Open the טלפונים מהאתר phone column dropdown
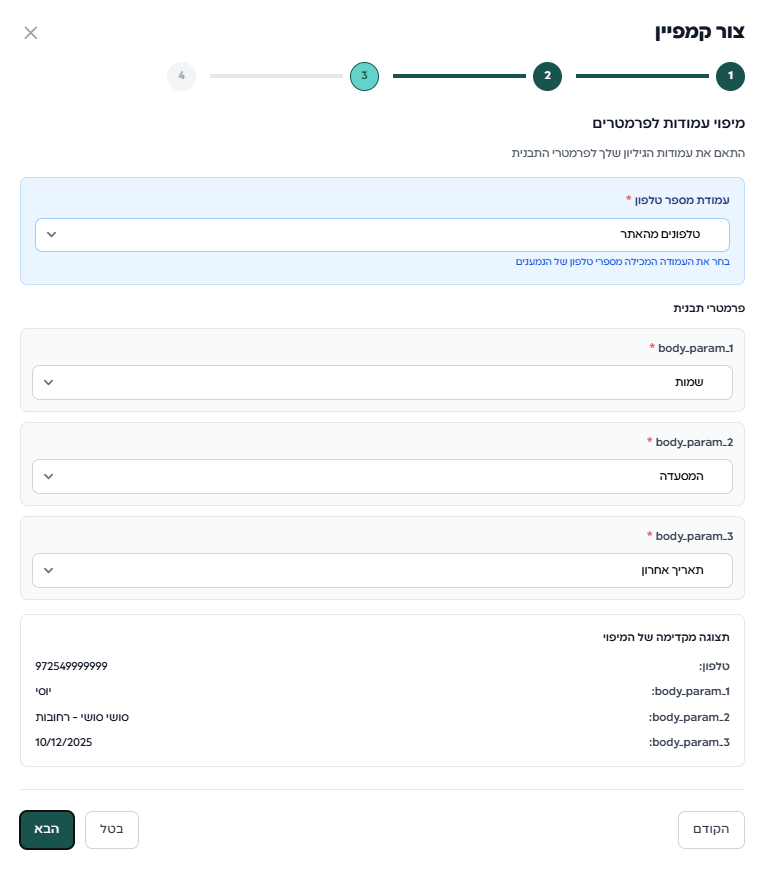The height and width of the screenshot is (869, 765). (382, 235)
